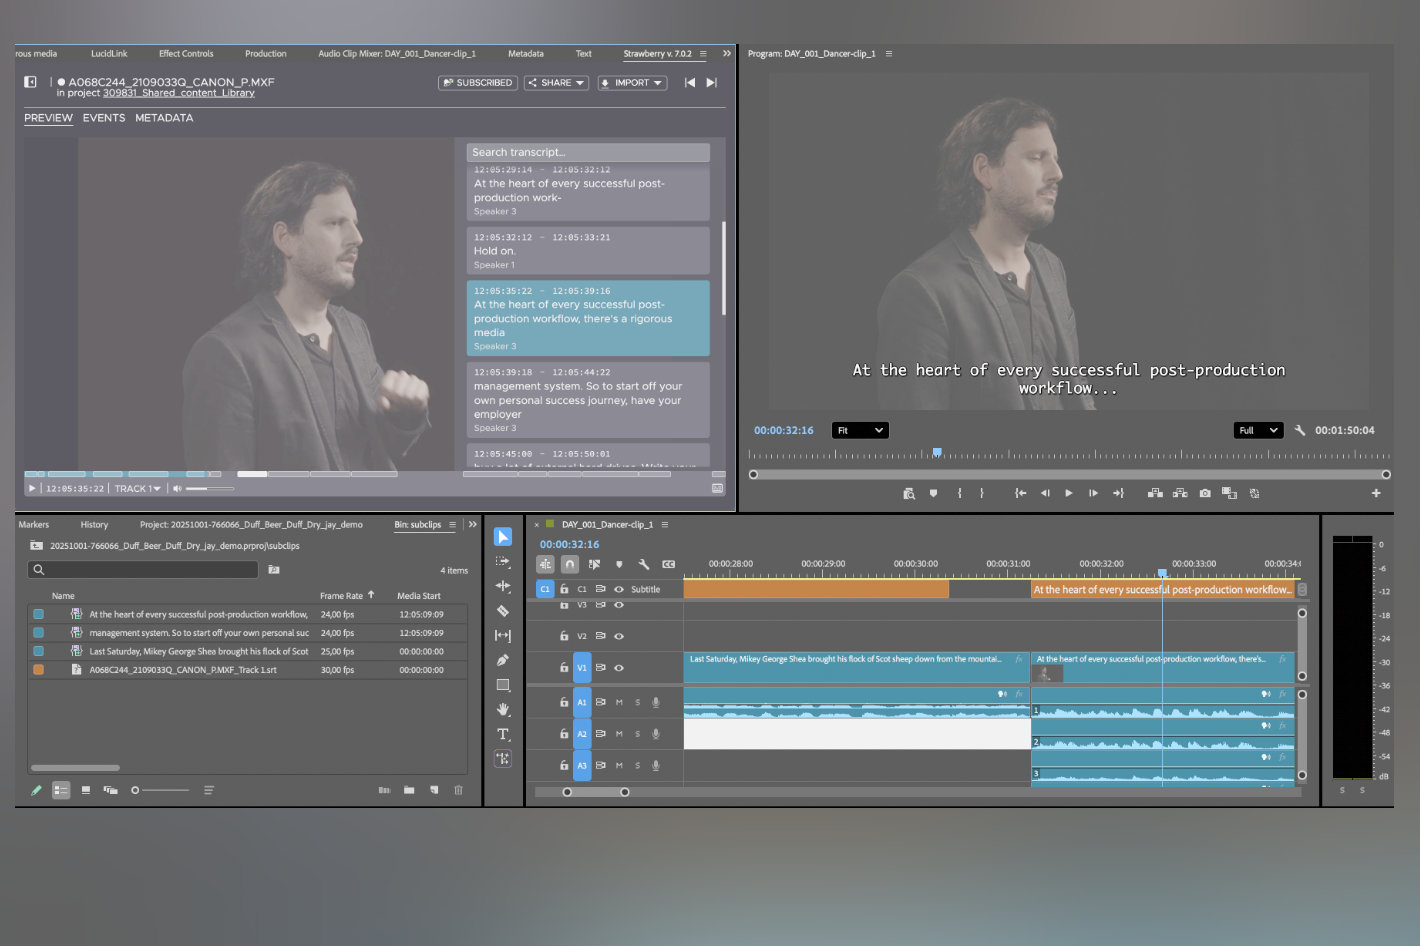Click the trash Clear icon in bin panel
1420x946 pixels.
[459, 790]
